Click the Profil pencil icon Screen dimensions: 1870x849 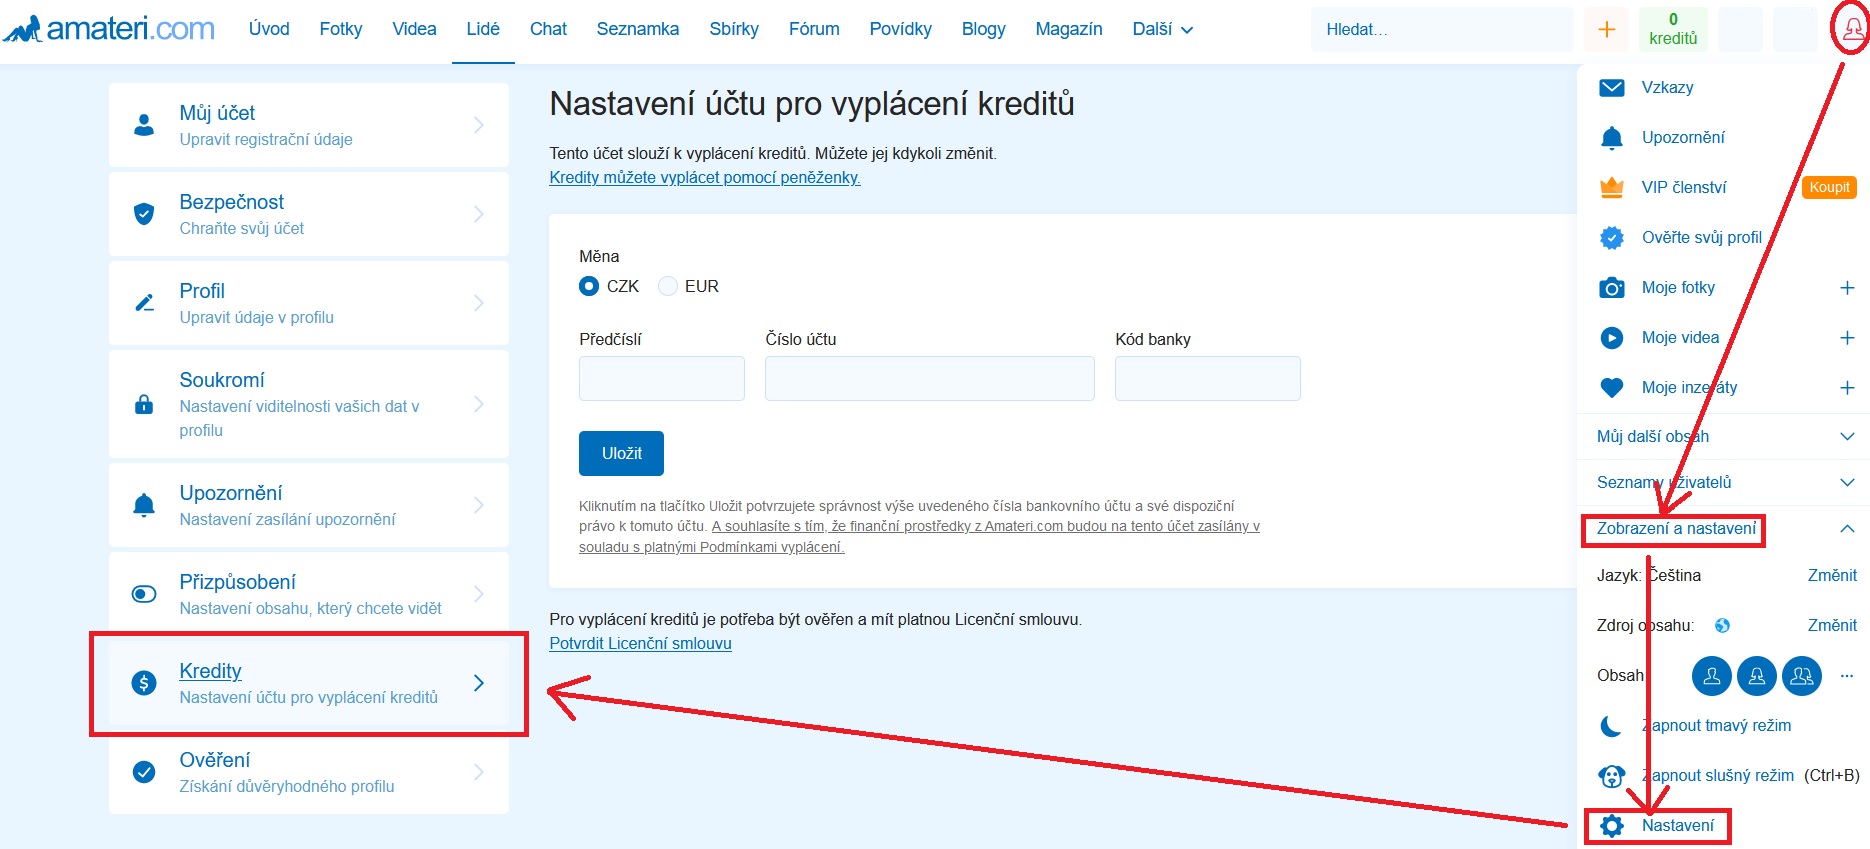(x=144, y=303)
